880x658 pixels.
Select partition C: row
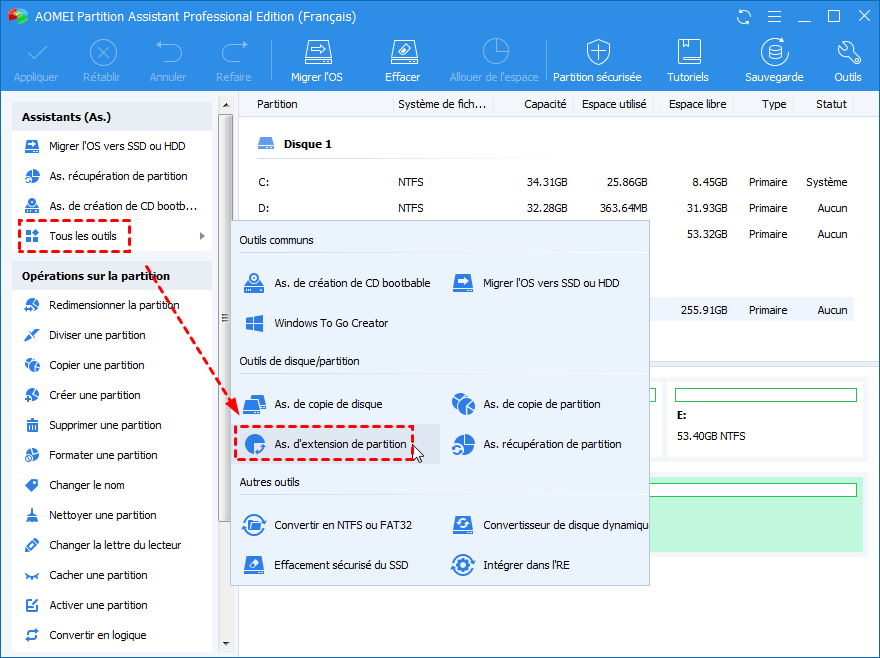(x=554, y=182)
